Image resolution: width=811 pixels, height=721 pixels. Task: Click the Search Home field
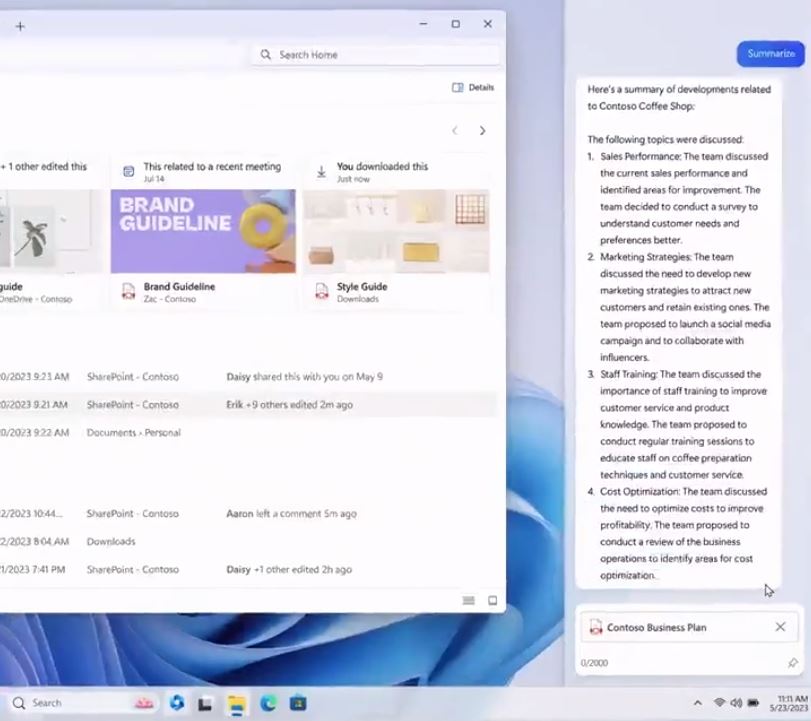click(x=376, y=54)
